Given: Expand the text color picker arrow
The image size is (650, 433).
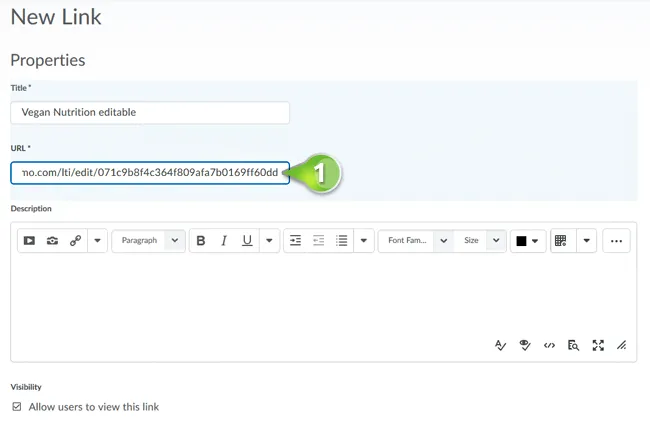Looking at the screenshot, I should 535,241.
